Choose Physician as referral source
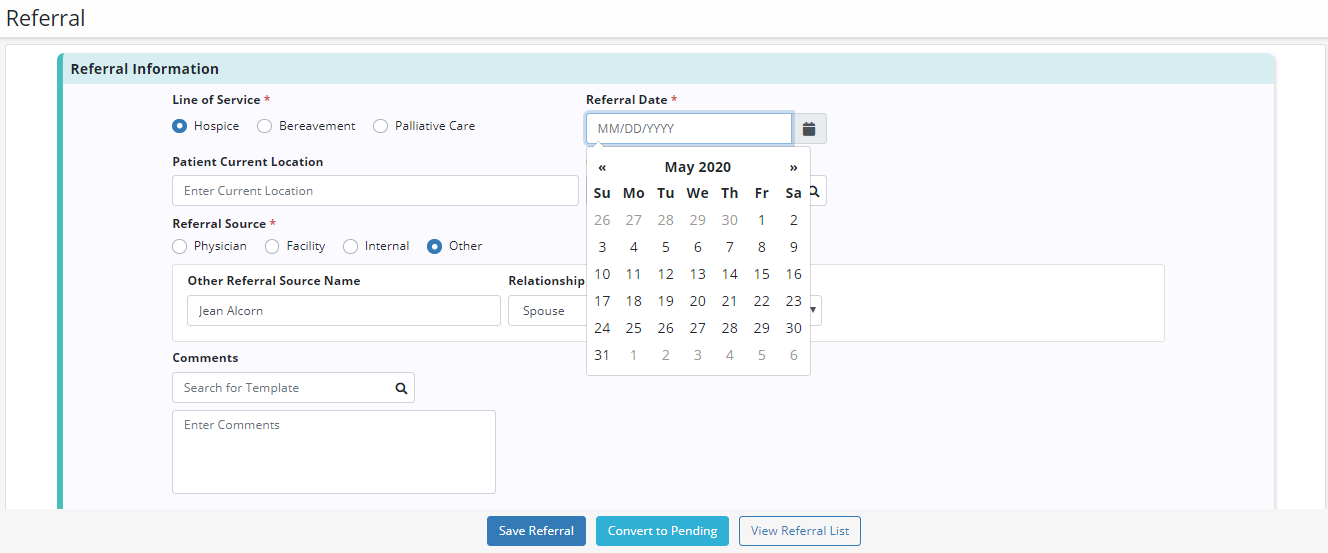The width and height of the screenshot is (1328, 553). tap(180, 246)
